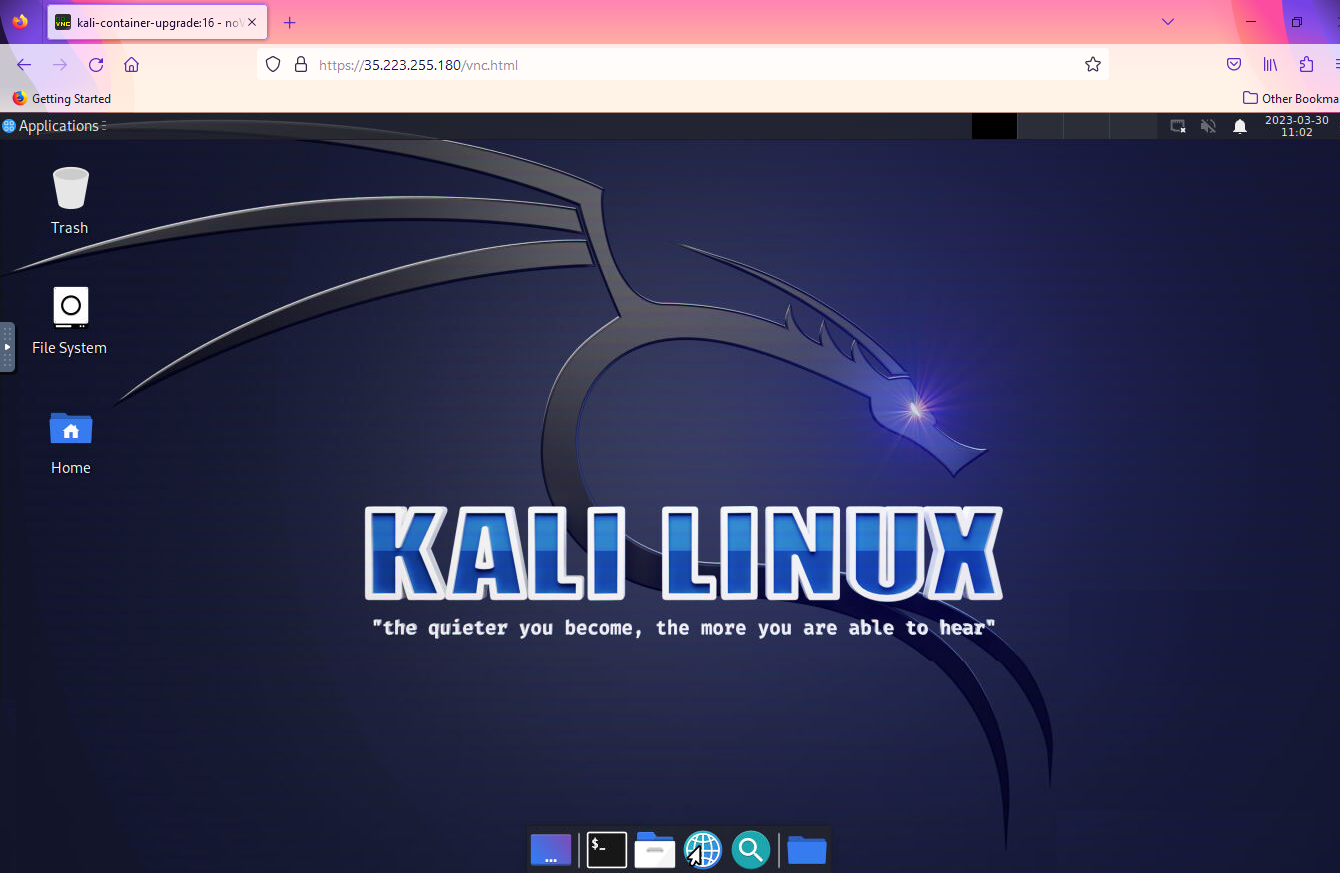This screenshot has height=873, width=1340.
Task: Click the Firefox forward arrow
Action: pos(60,65)
